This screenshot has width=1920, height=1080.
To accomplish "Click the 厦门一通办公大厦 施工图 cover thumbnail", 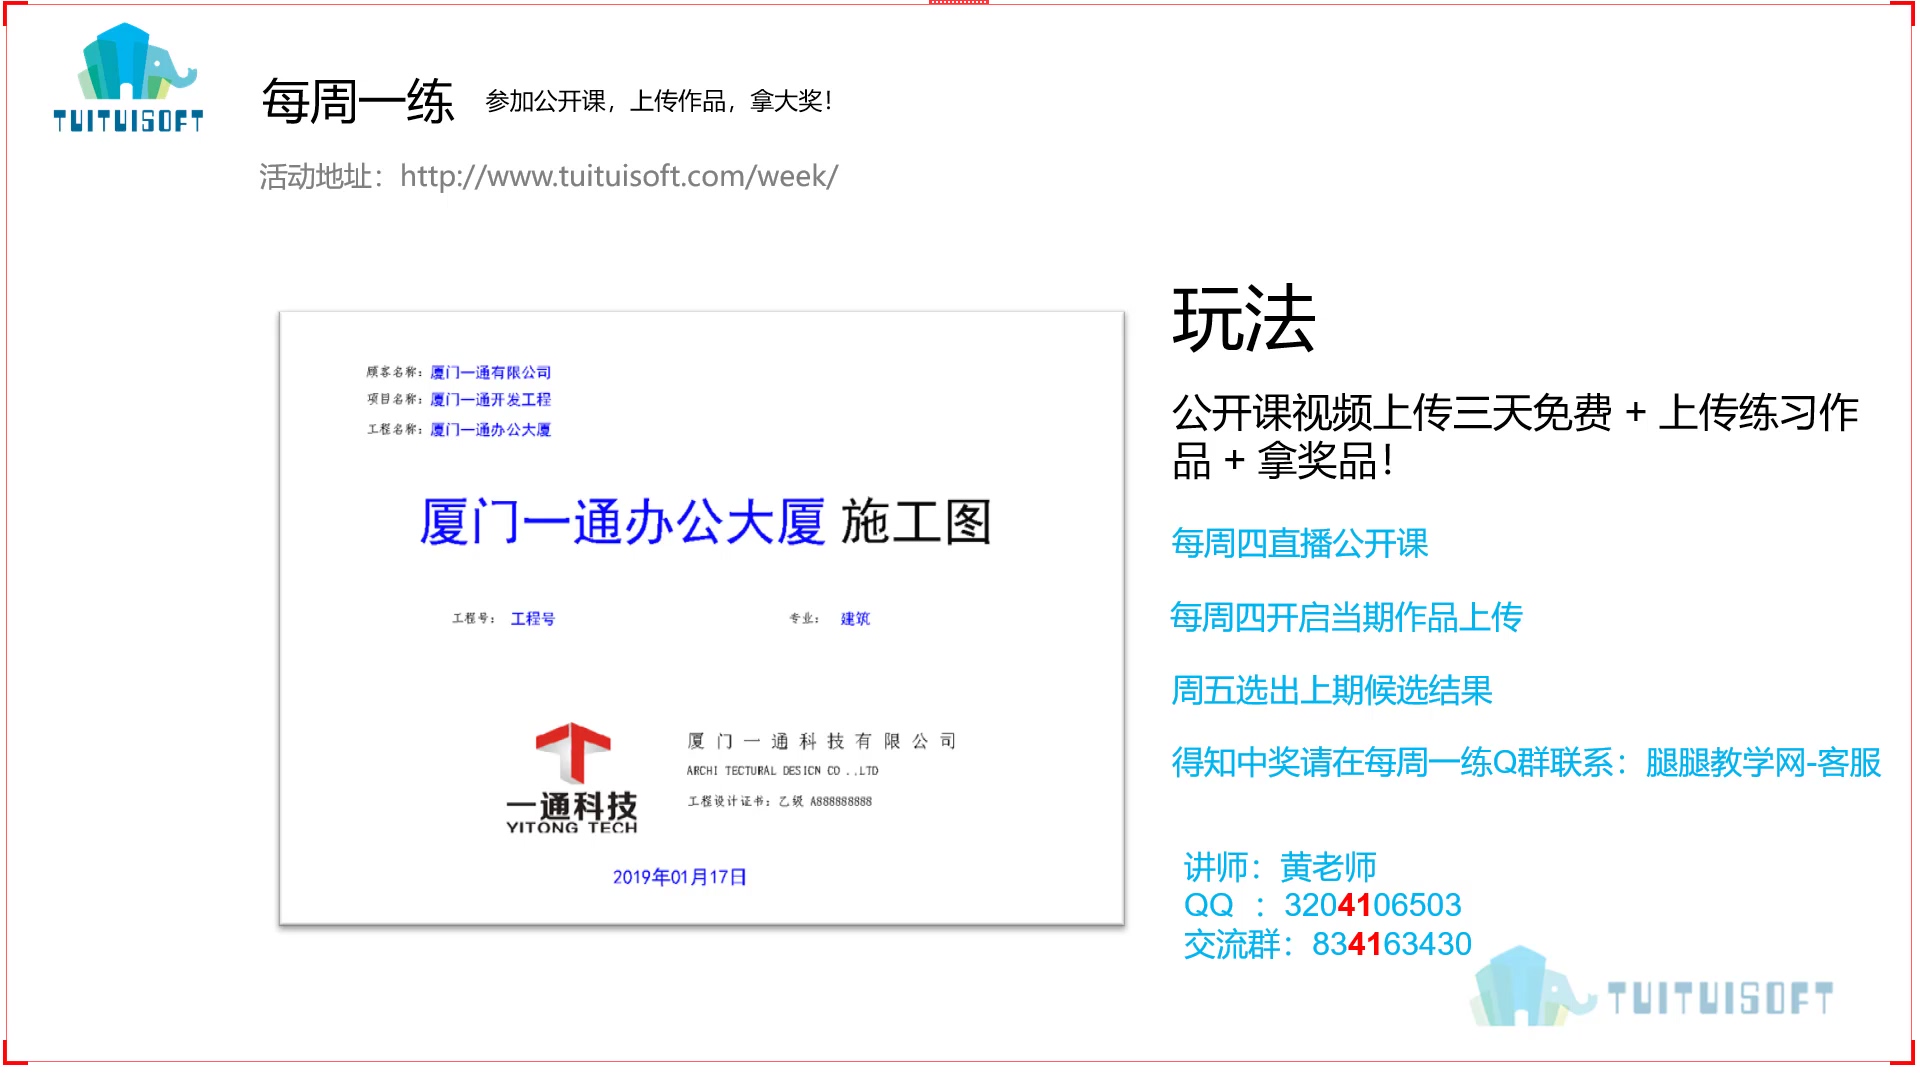I will pyautogui.click(x=702, y=618).
